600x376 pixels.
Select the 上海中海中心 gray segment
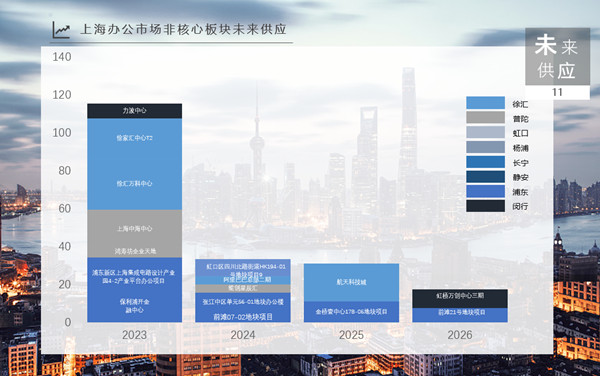[135, 229]
